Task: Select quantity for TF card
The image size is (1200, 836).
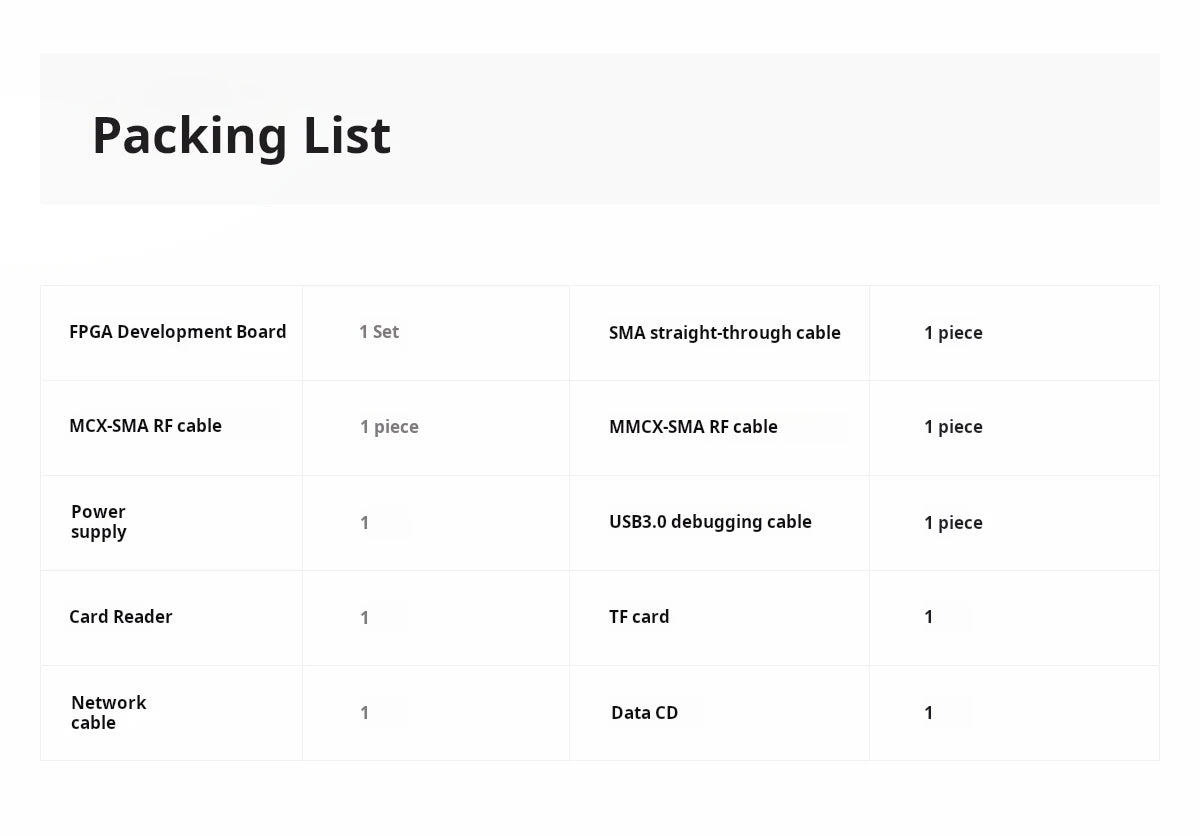Action: 929,618
